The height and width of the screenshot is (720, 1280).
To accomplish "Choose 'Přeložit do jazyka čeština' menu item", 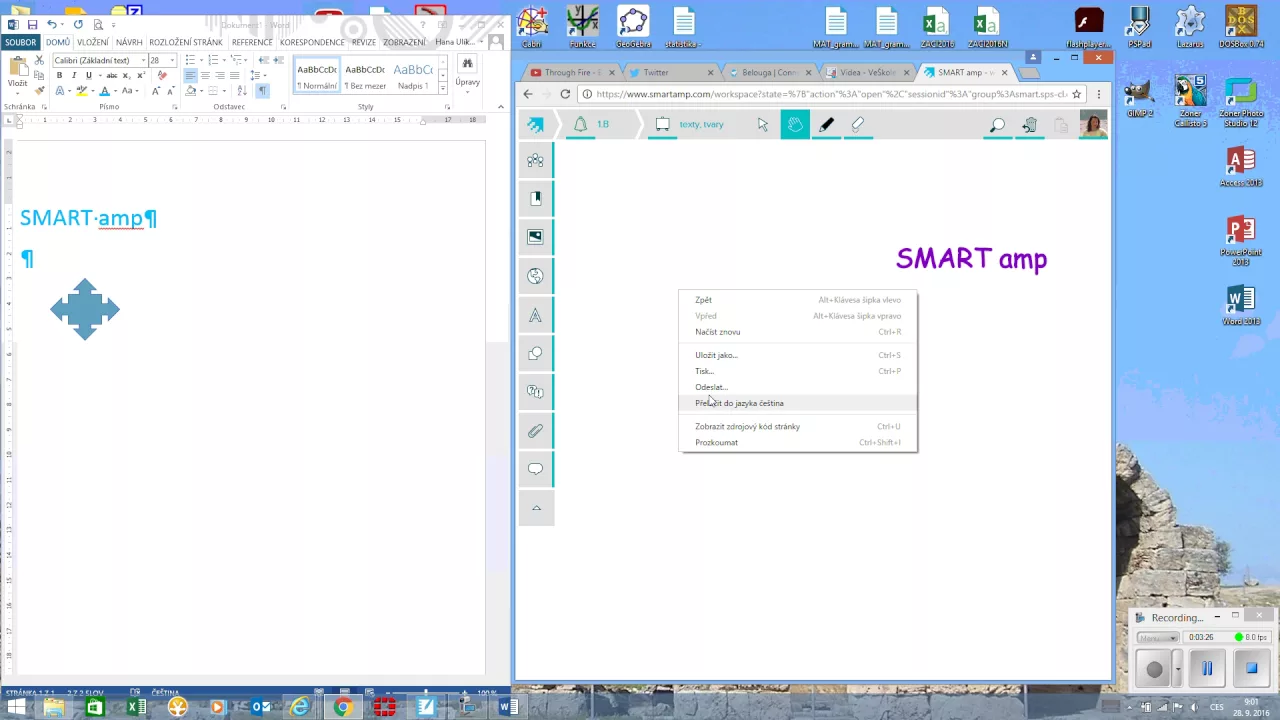I will click(798, 403).
